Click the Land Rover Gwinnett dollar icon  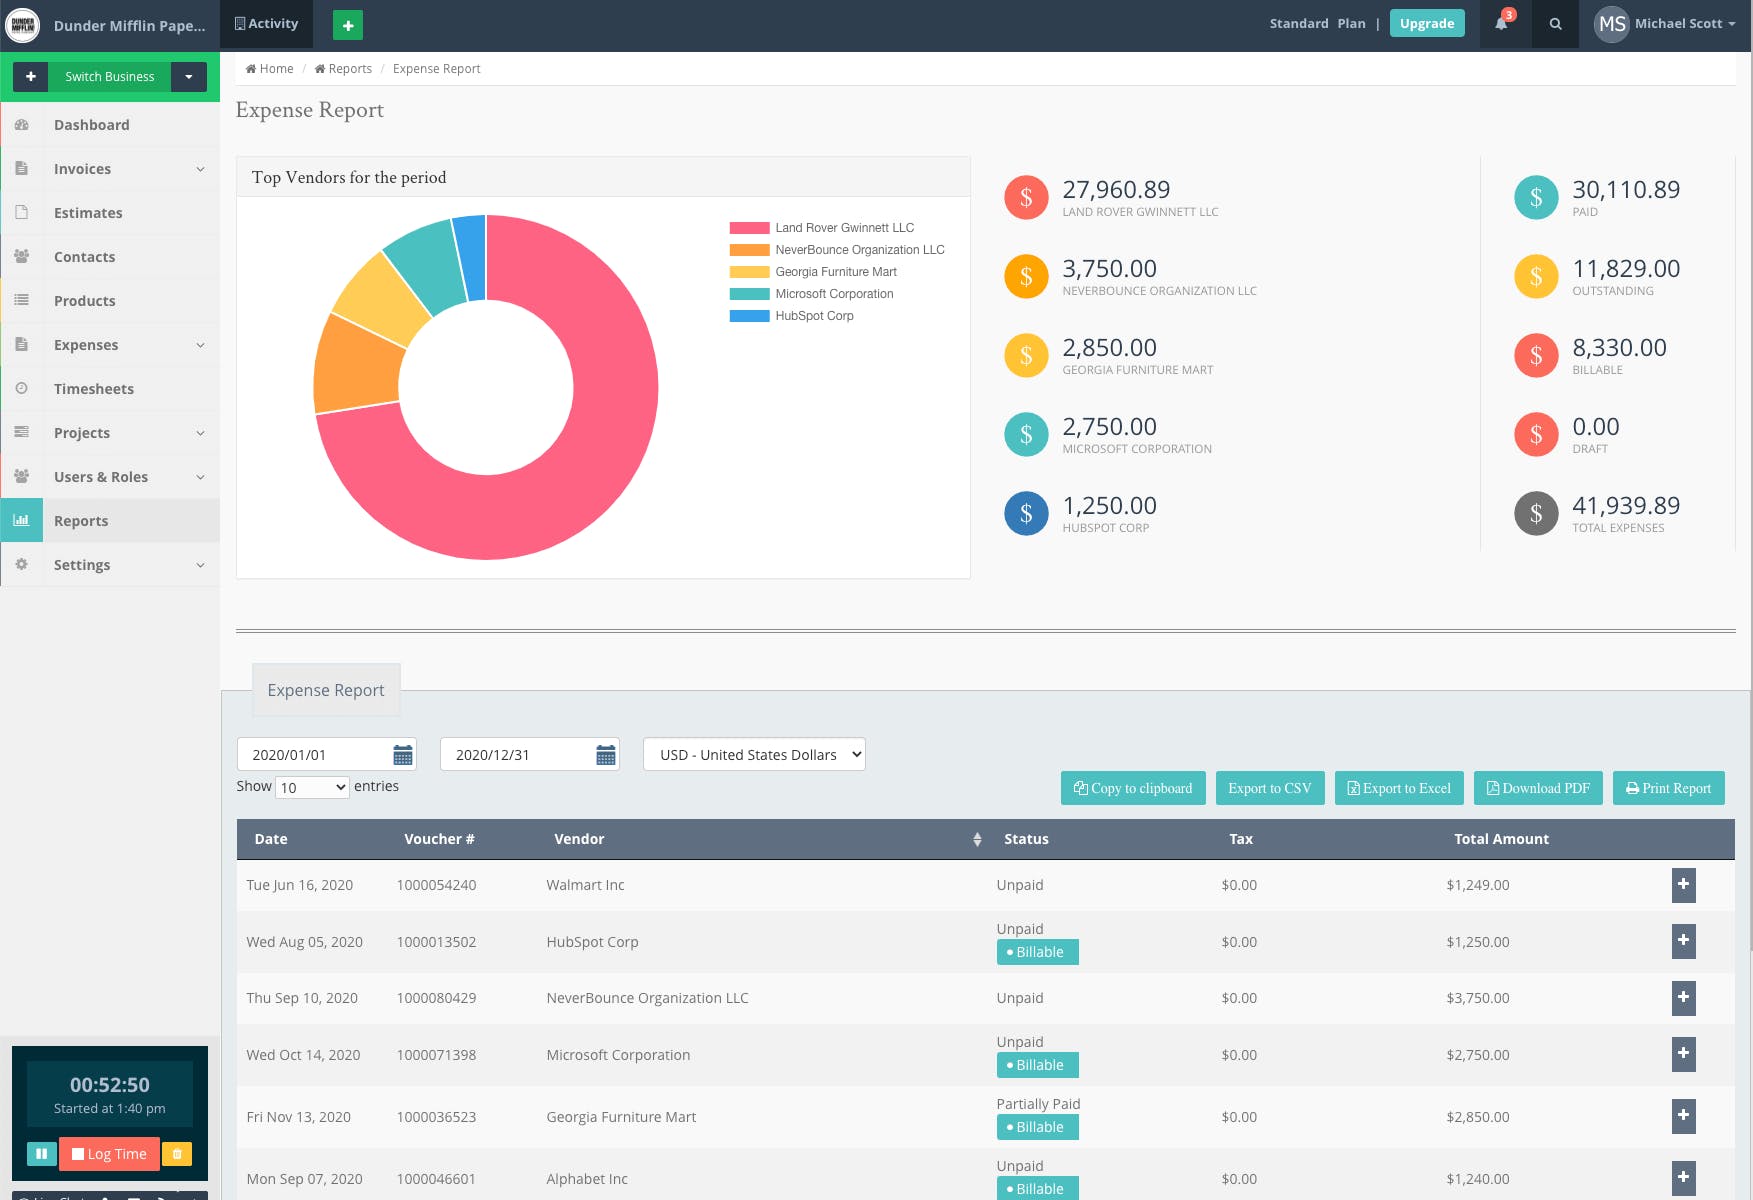[1026, 198]
